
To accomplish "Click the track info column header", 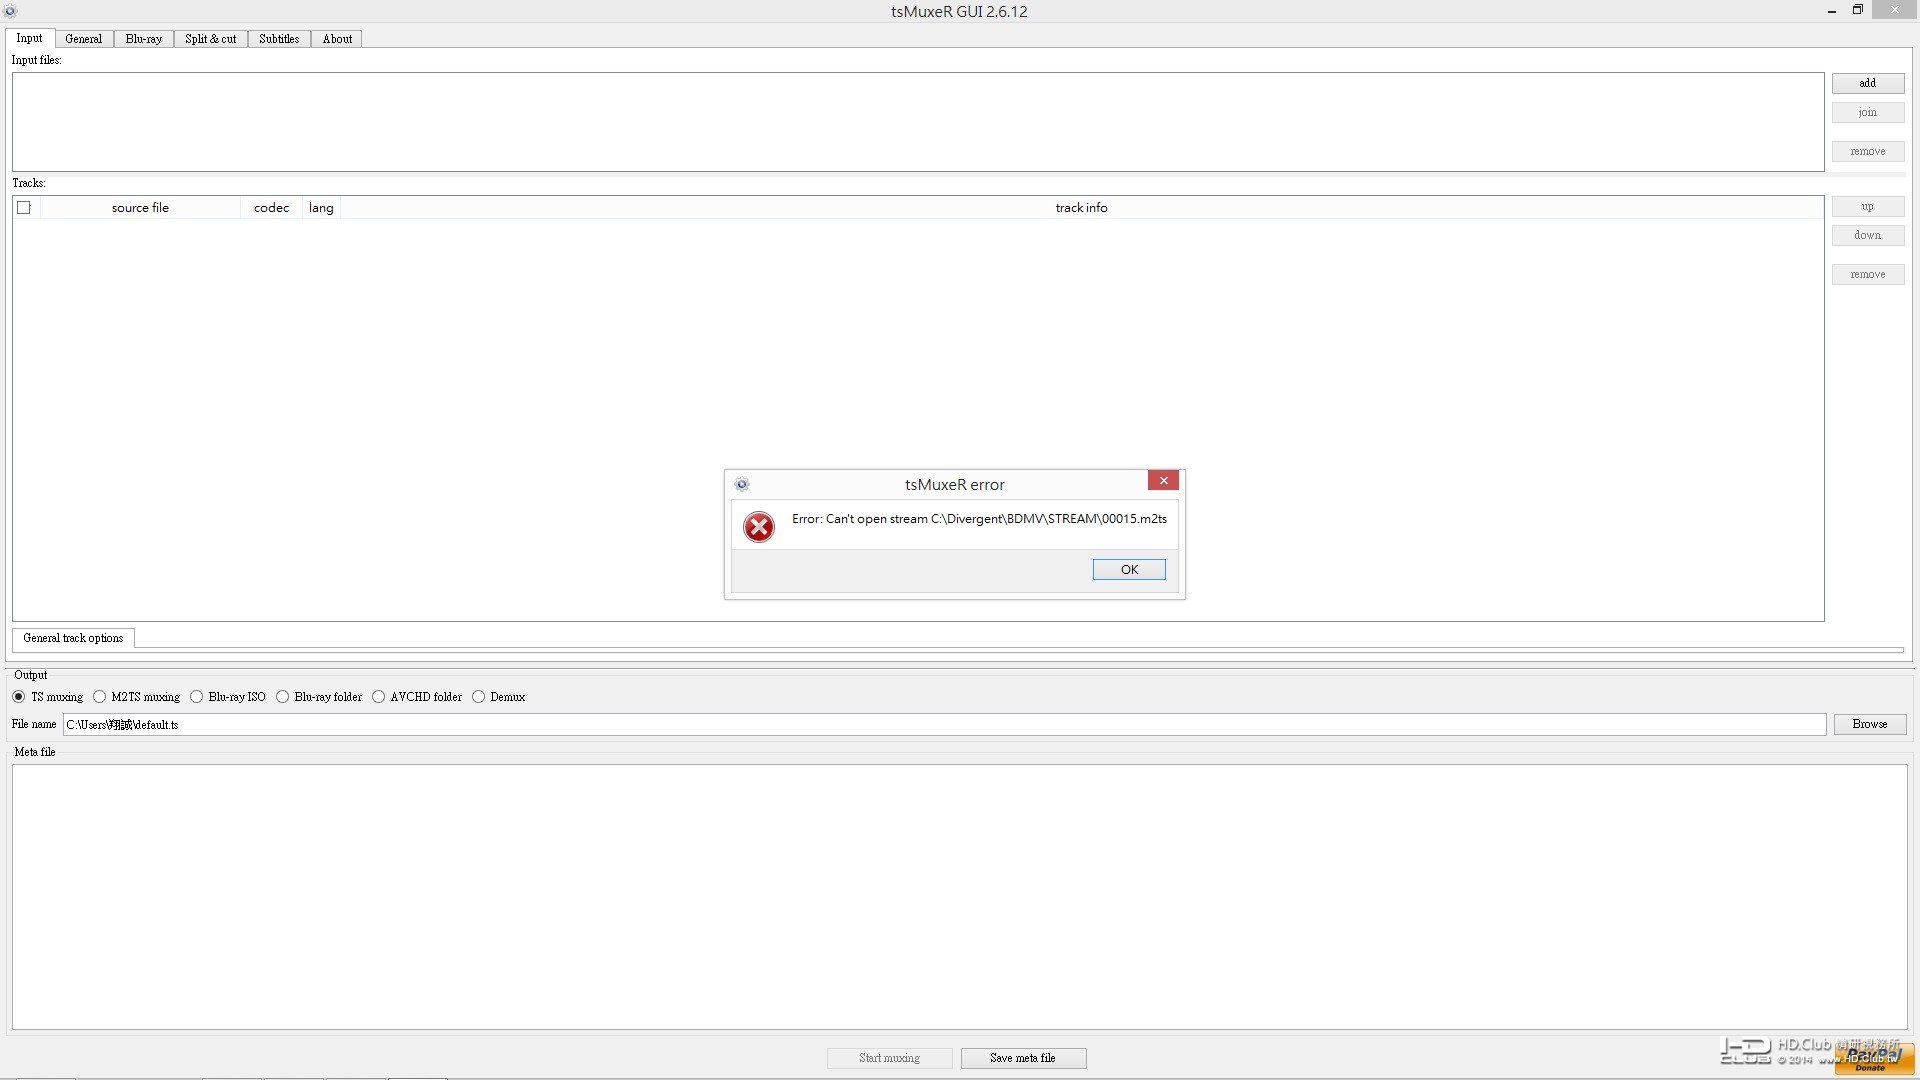I will coord(1081,207).
